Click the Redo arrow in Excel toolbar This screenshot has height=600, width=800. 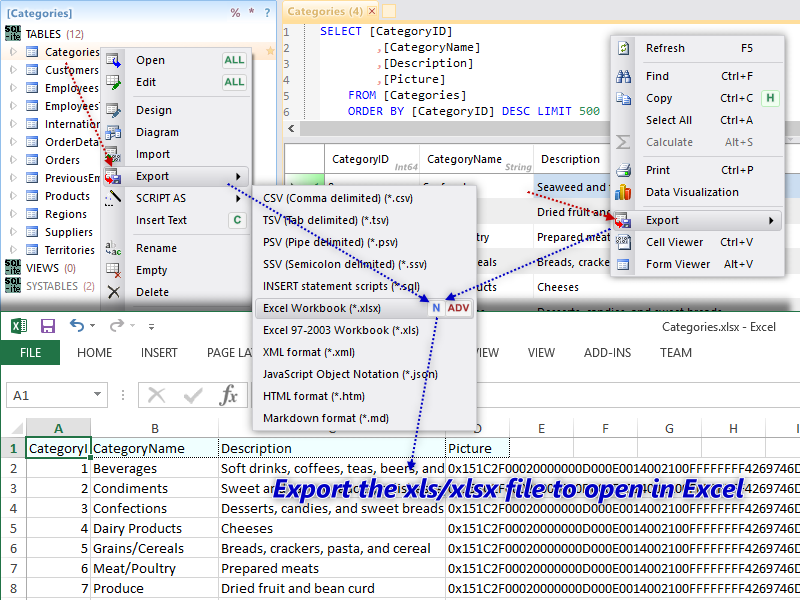(117, 325)
